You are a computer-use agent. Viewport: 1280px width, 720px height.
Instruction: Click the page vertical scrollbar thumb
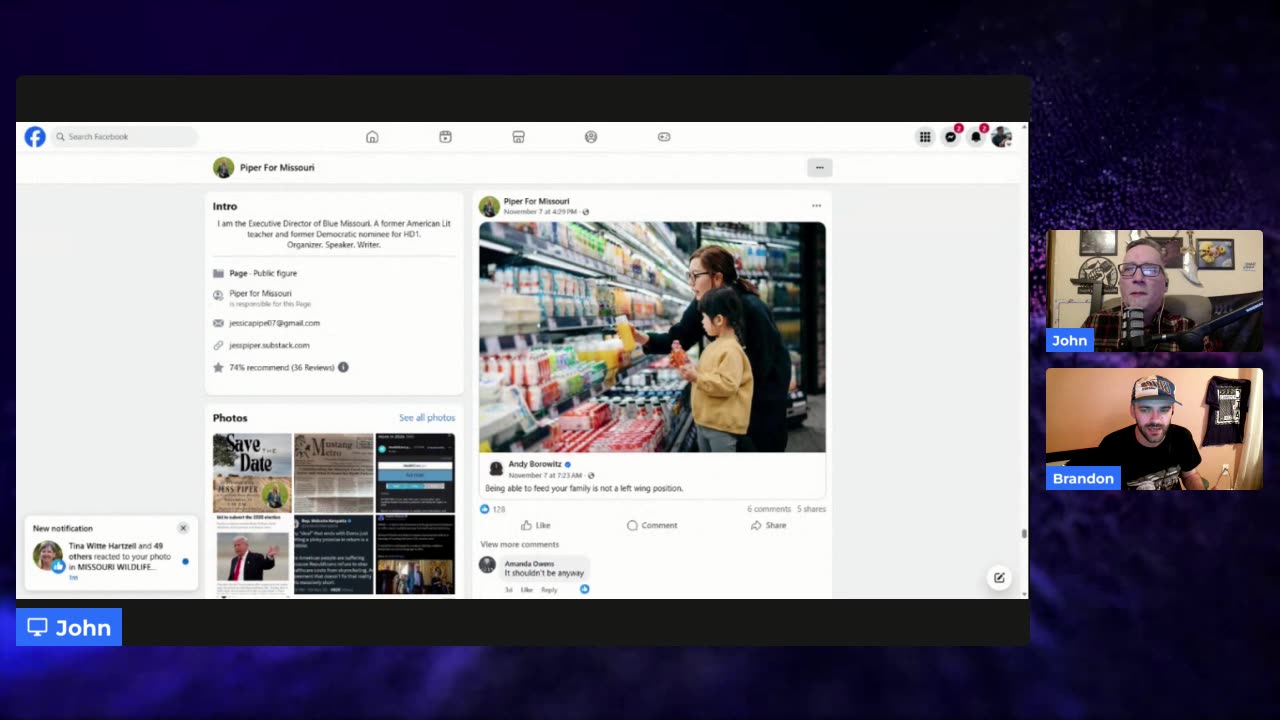point(1024,534)
